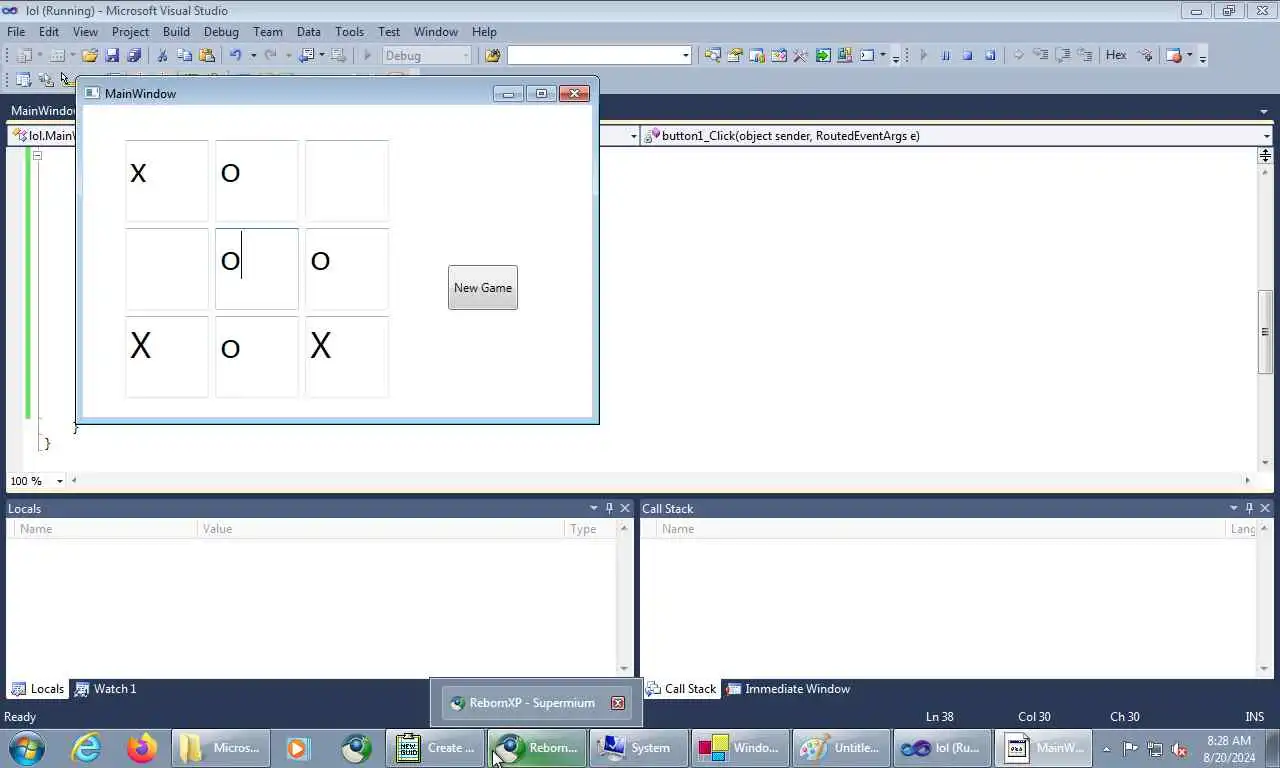Open the Tools menu
Screen dimensions: 1280x768
pos(349,32)
